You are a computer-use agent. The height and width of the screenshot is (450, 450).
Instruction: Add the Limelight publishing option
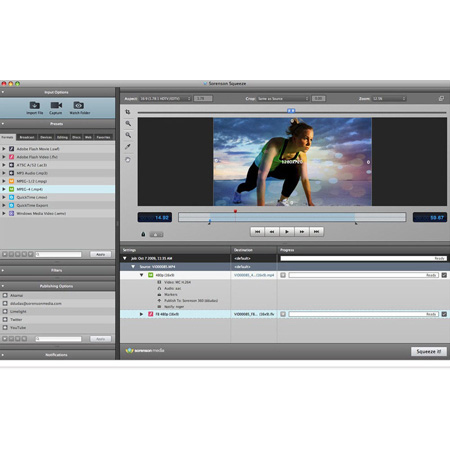click(5, 311)
